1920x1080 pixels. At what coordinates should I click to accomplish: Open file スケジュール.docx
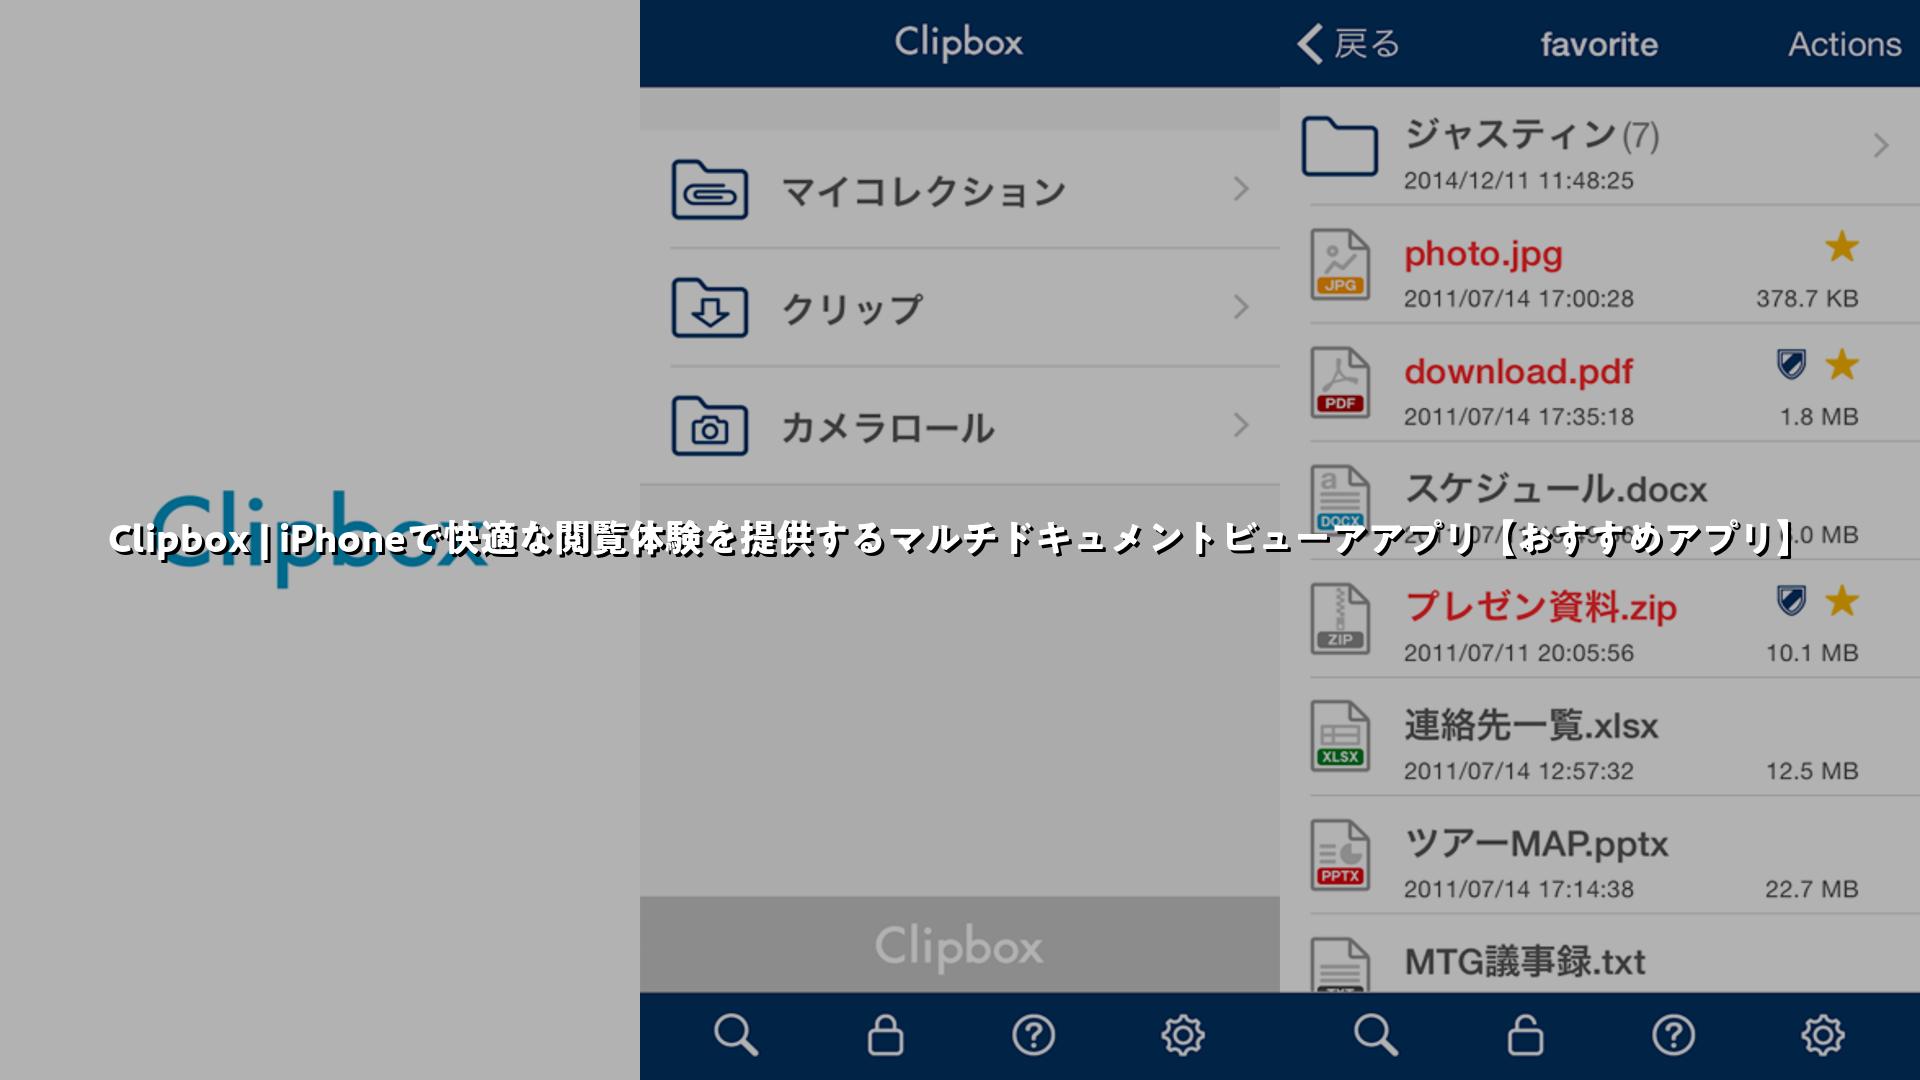pyautogui.click(x=1556, y=489)
